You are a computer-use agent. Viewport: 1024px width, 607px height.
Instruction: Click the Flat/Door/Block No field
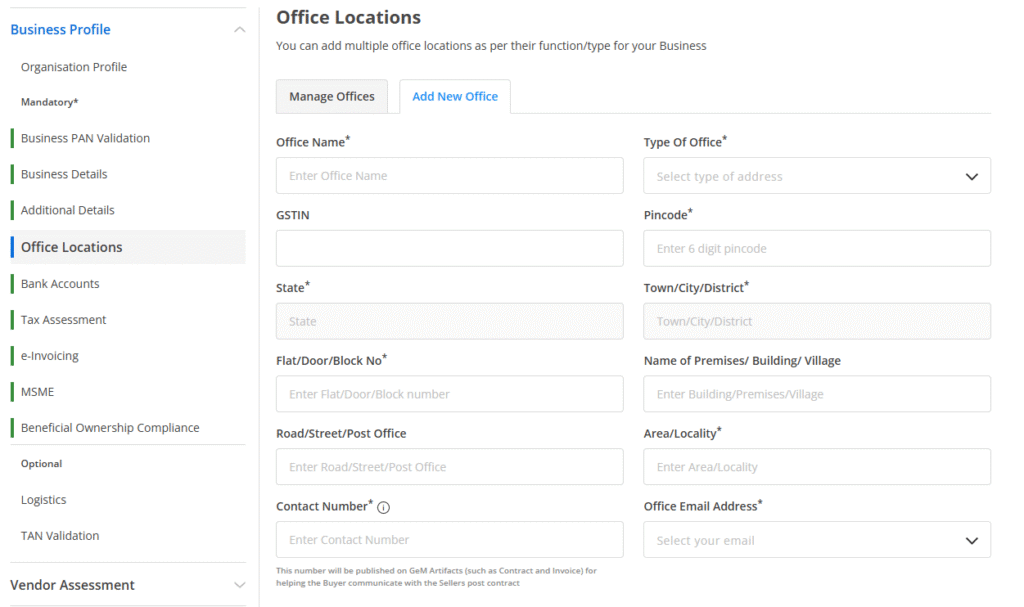[449, 394]
